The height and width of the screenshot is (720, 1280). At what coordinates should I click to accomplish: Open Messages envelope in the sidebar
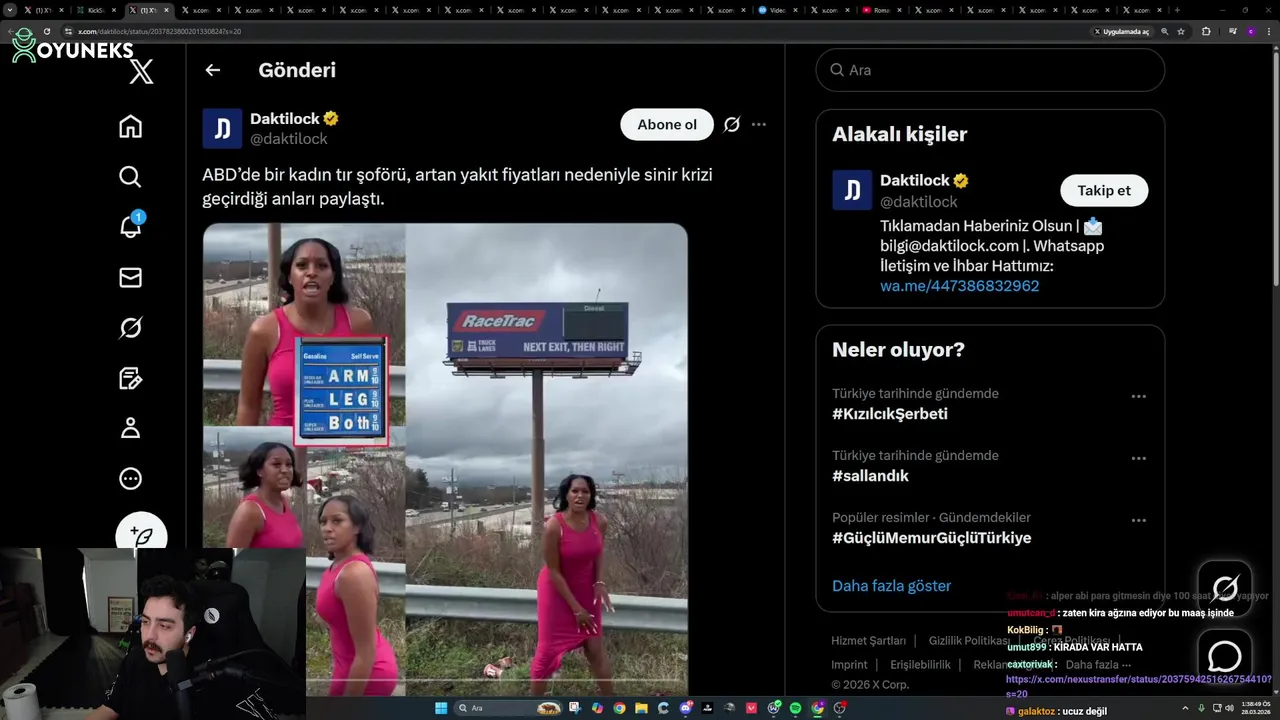130,277
